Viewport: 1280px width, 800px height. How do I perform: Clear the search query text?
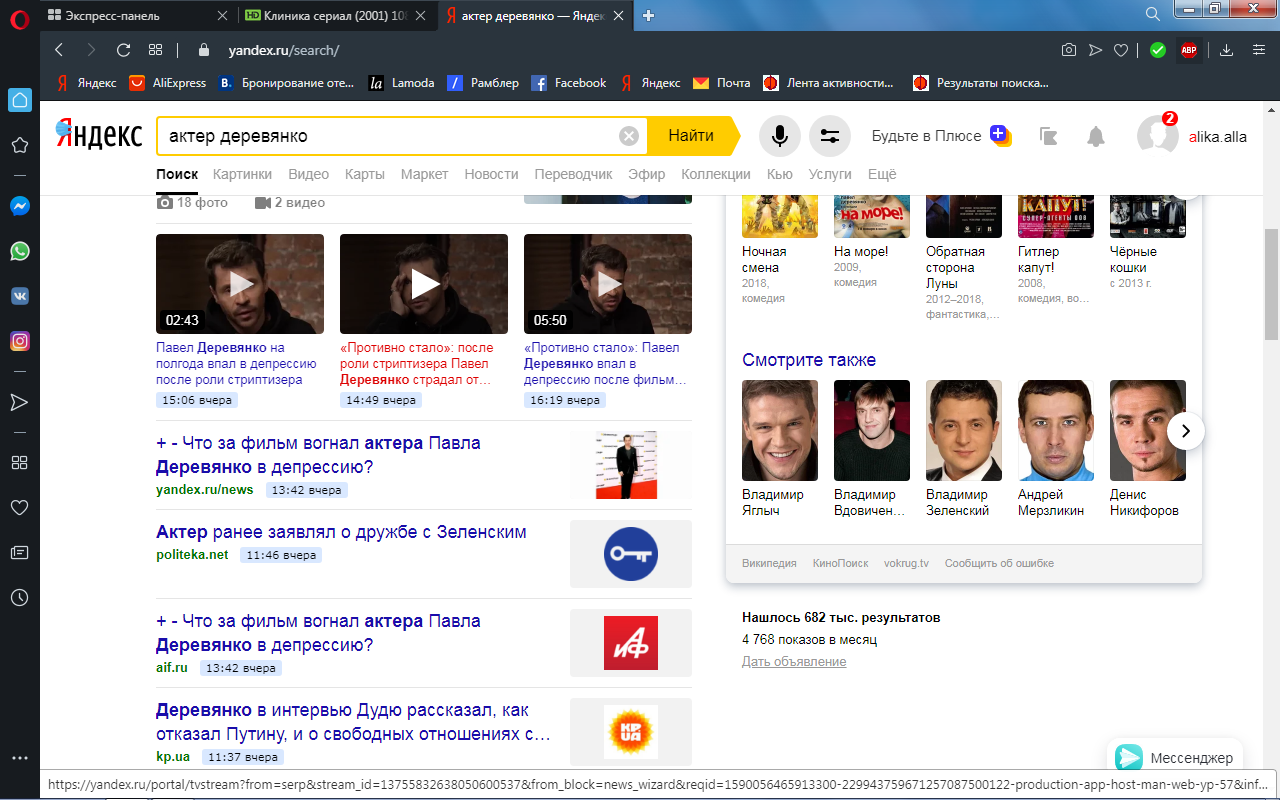(x=629, y=136)
